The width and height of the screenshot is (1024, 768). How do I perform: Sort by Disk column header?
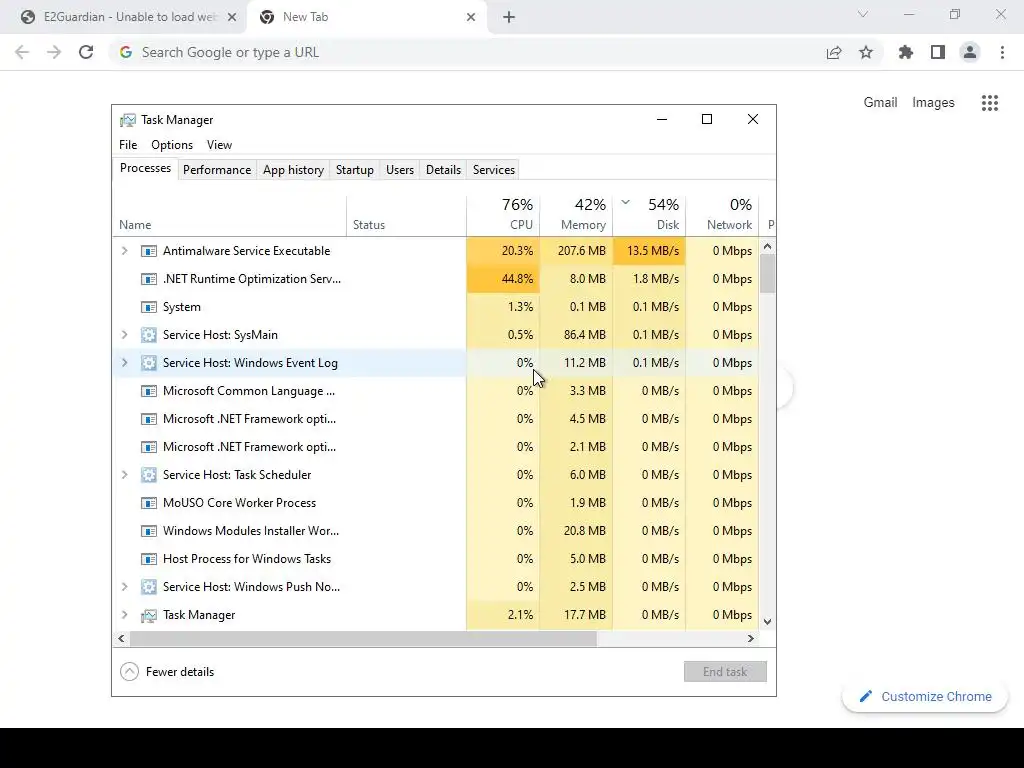(x=650, y=216)
